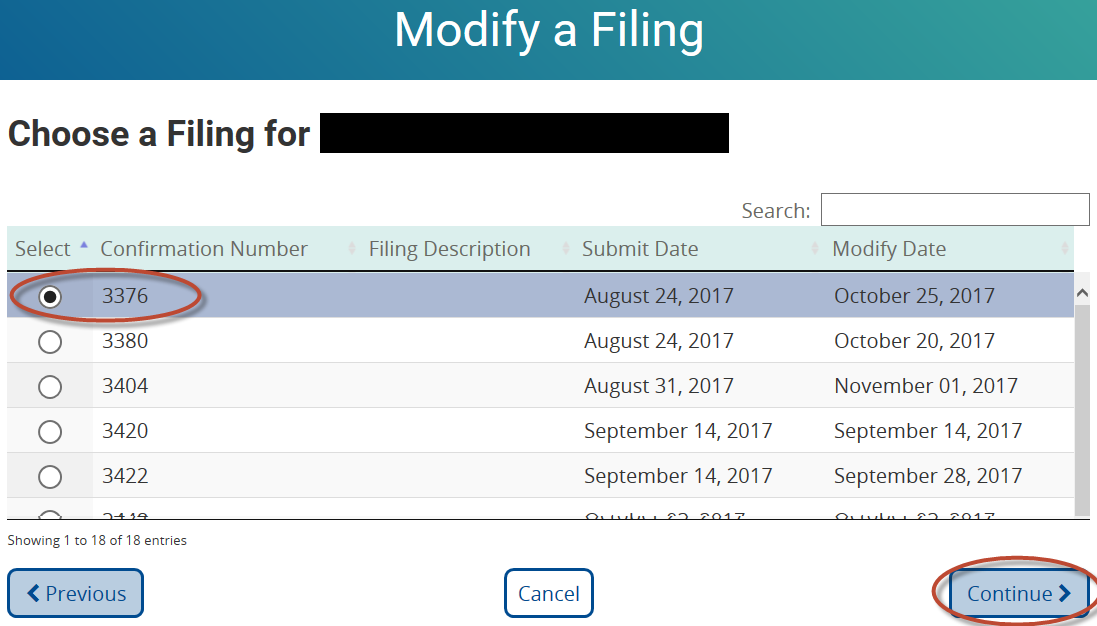Screen dimensions: 1097x626
Task: Sort table by Modify Date column
Action: pos(889,249)
